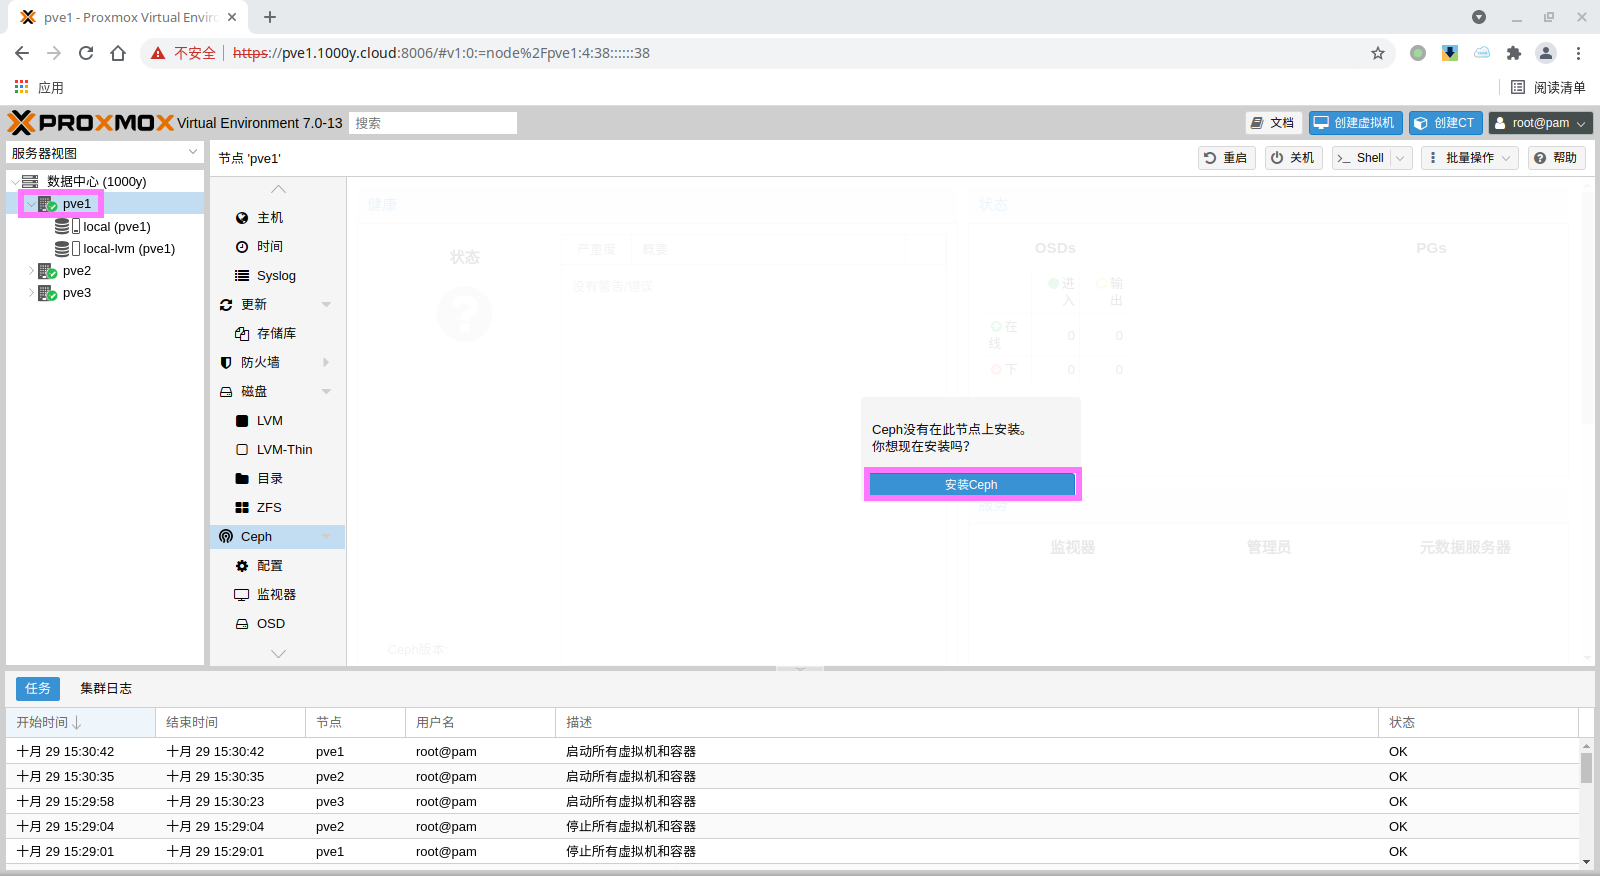Click the Reboot node button
The width and height of the screenshot is (1600, 876).
tap(1226, 158)
